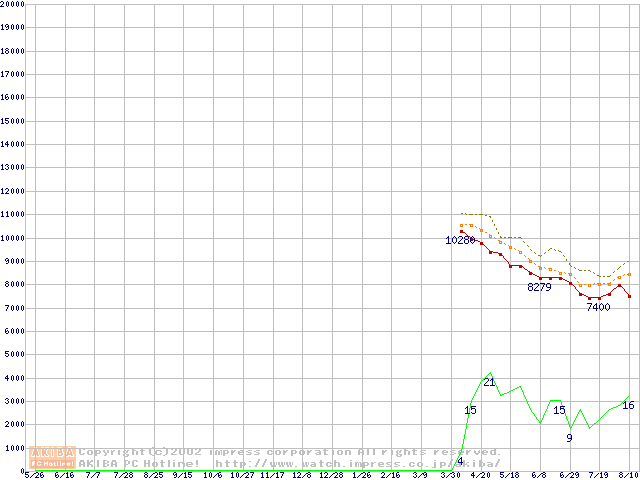640x480 pixels.
Task: Select the 8/10 date on the X axis
Action: pos(628,476)
